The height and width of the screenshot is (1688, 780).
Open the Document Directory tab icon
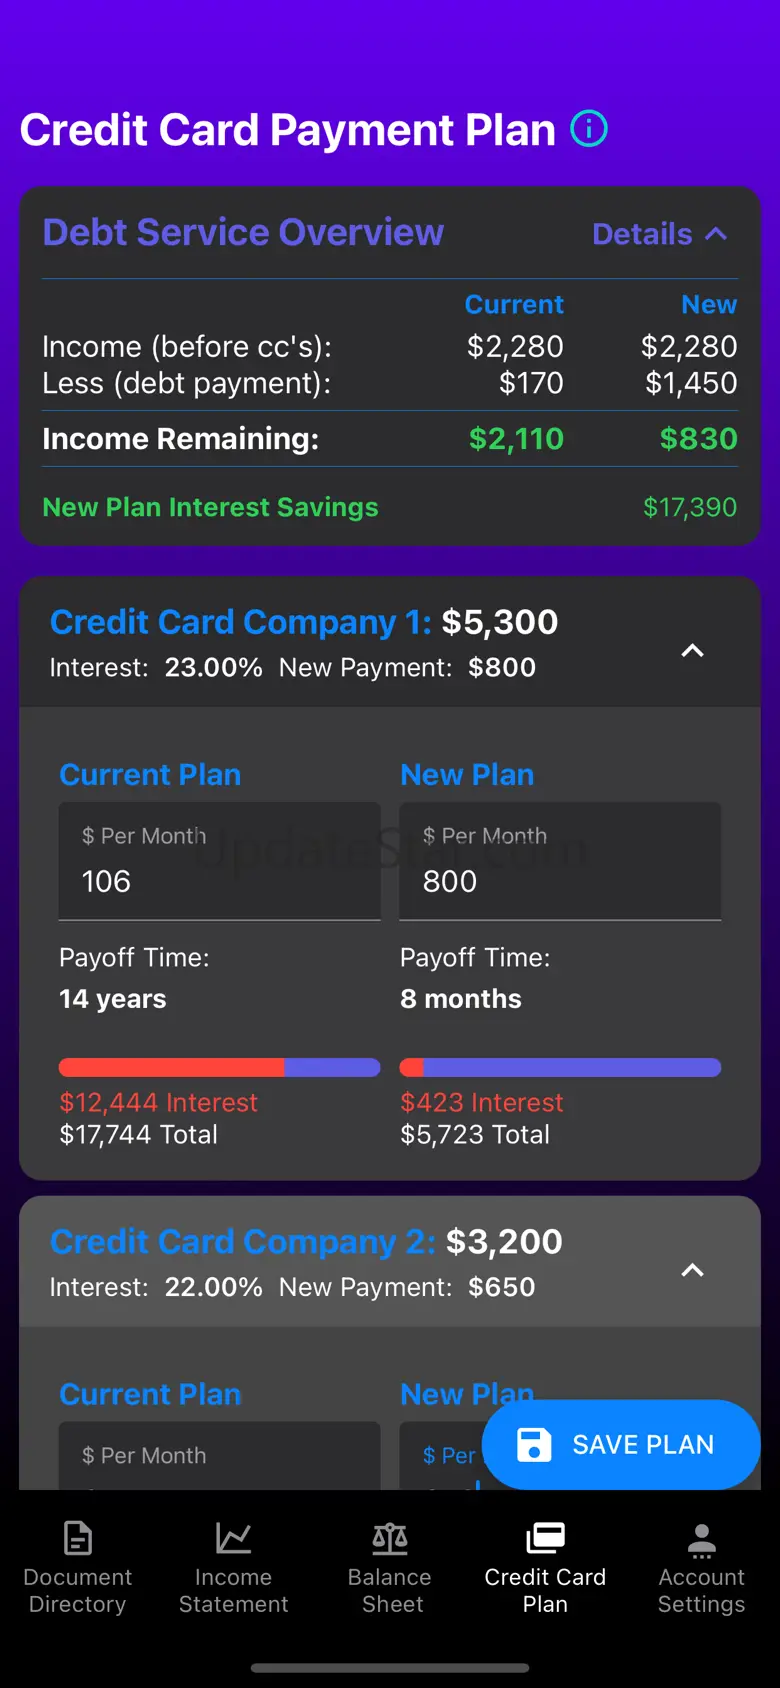(78, 1538)
